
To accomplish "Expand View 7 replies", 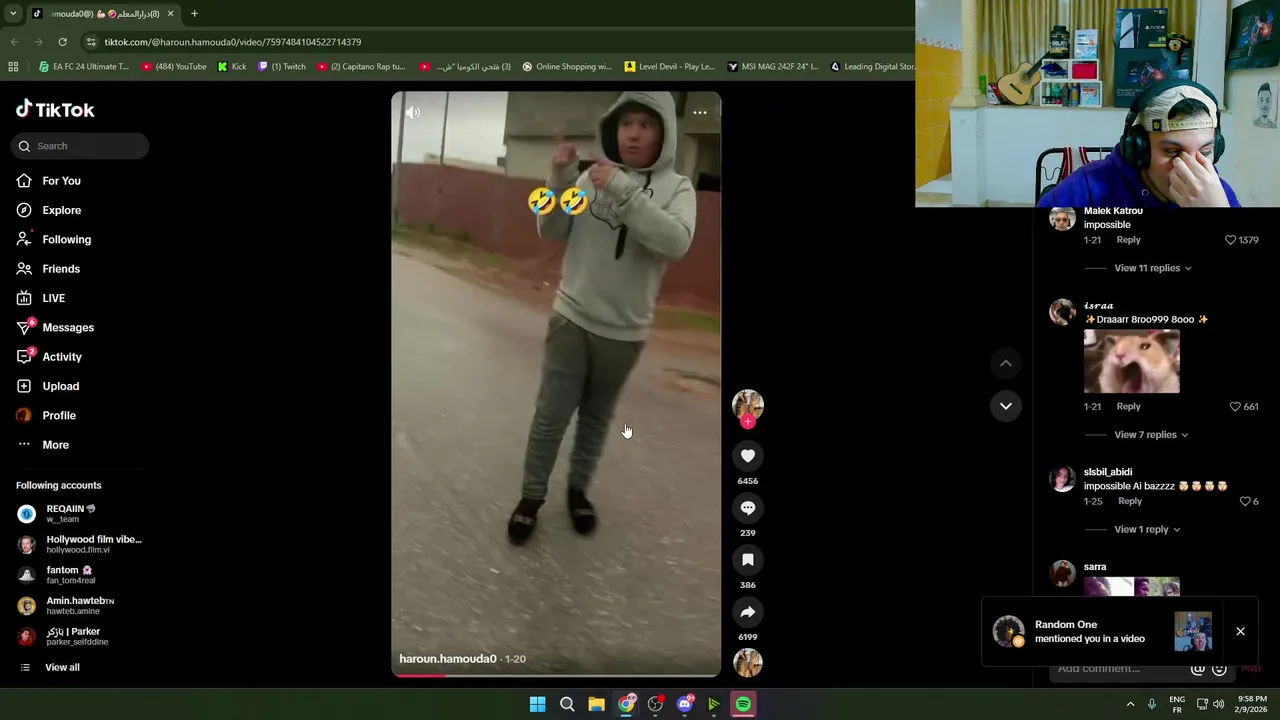I will pyautogui.click(x=1150, y=435).
